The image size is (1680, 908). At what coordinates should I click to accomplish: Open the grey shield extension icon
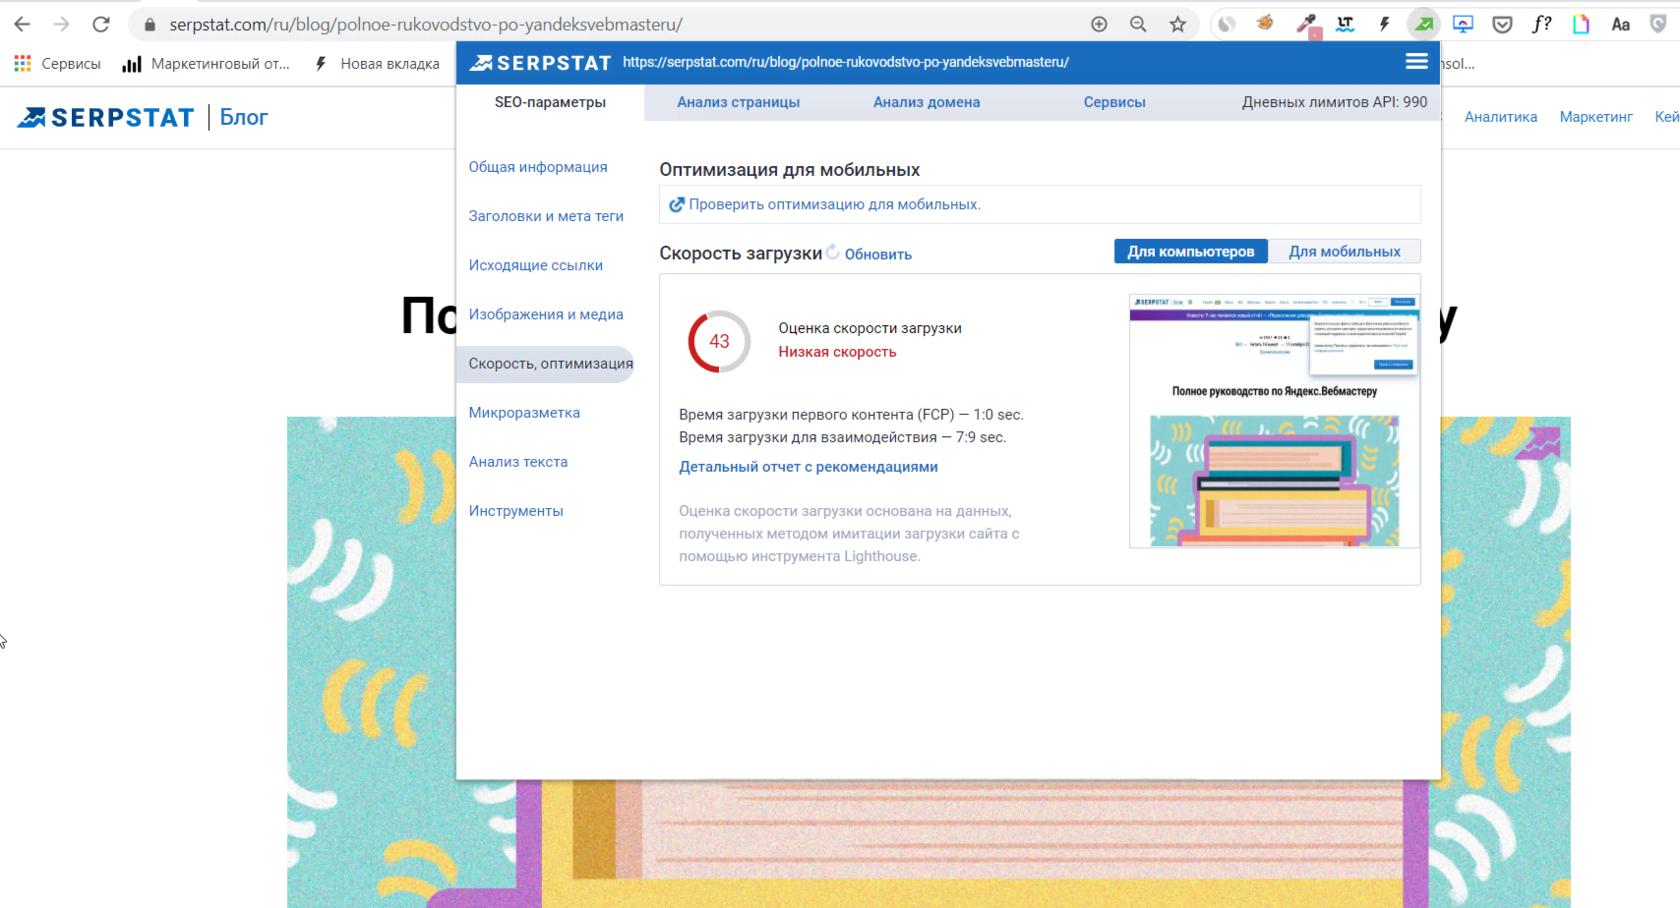(x=1659, y=24)
